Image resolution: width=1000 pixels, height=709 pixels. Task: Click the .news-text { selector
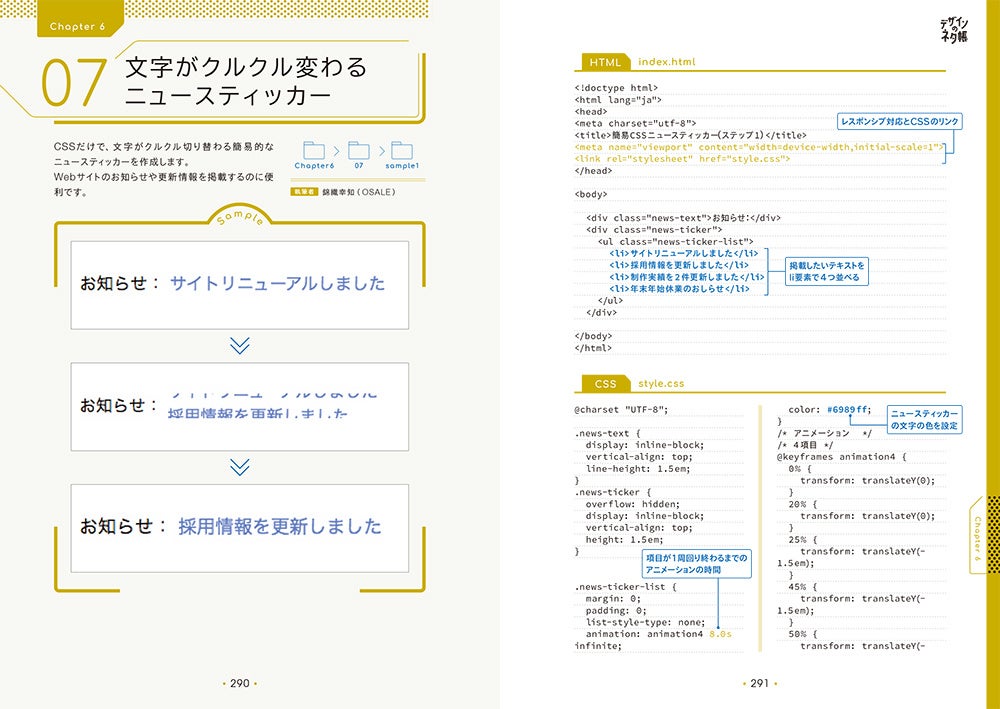click(608, 433)
